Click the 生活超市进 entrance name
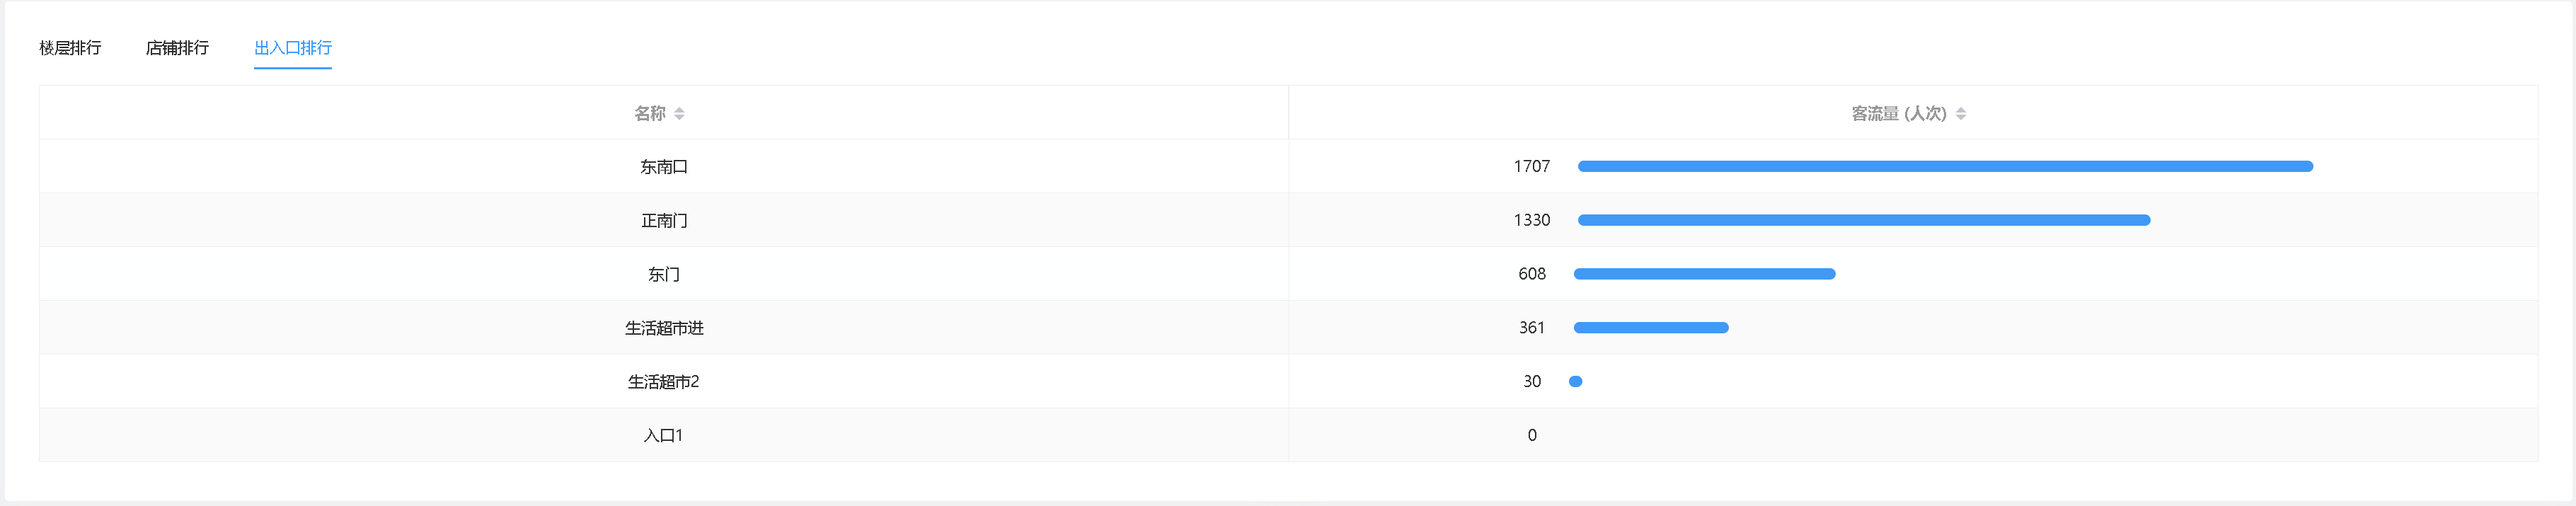The width and height of the screenshot is (2576, 506). (664, 328)
